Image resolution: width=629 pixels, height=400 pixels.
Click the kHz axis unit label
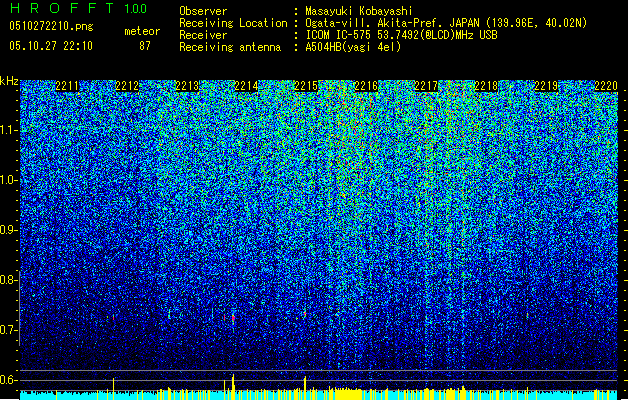9,81
